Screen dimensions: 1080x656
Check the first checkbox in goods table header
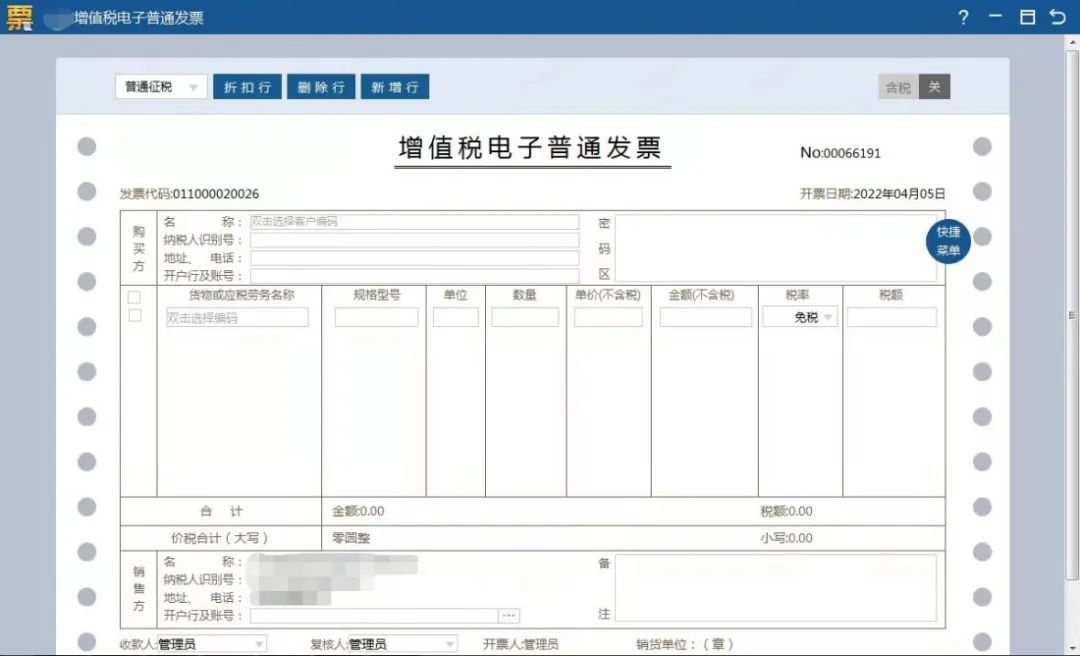(x=134, y=297)
